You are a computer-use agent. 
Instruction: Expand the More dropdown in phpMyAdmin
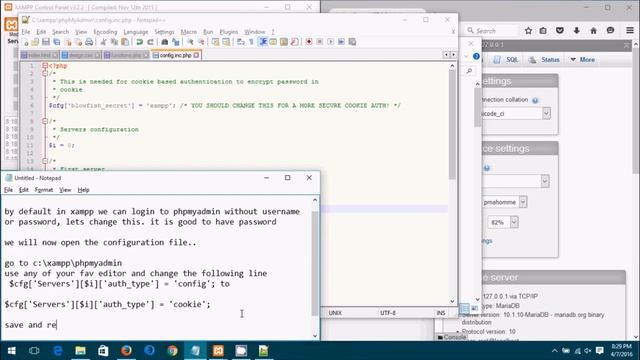point(582,60)
